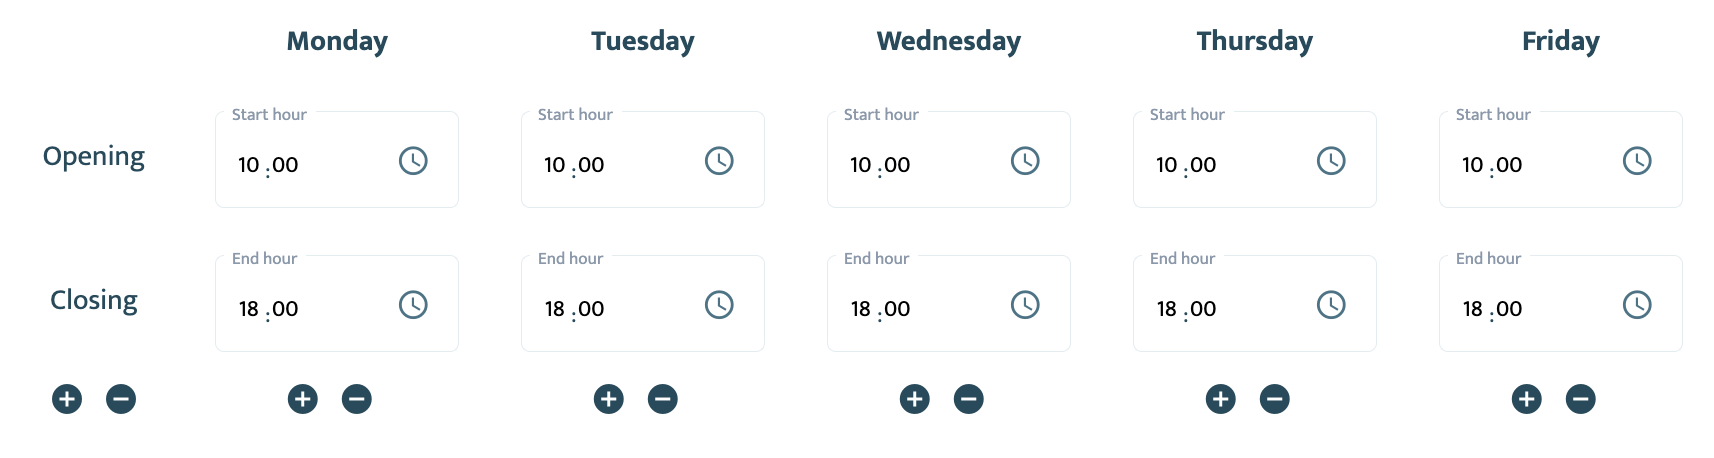Open Wednesday start hour clock picker

(x=1025, y=161)
